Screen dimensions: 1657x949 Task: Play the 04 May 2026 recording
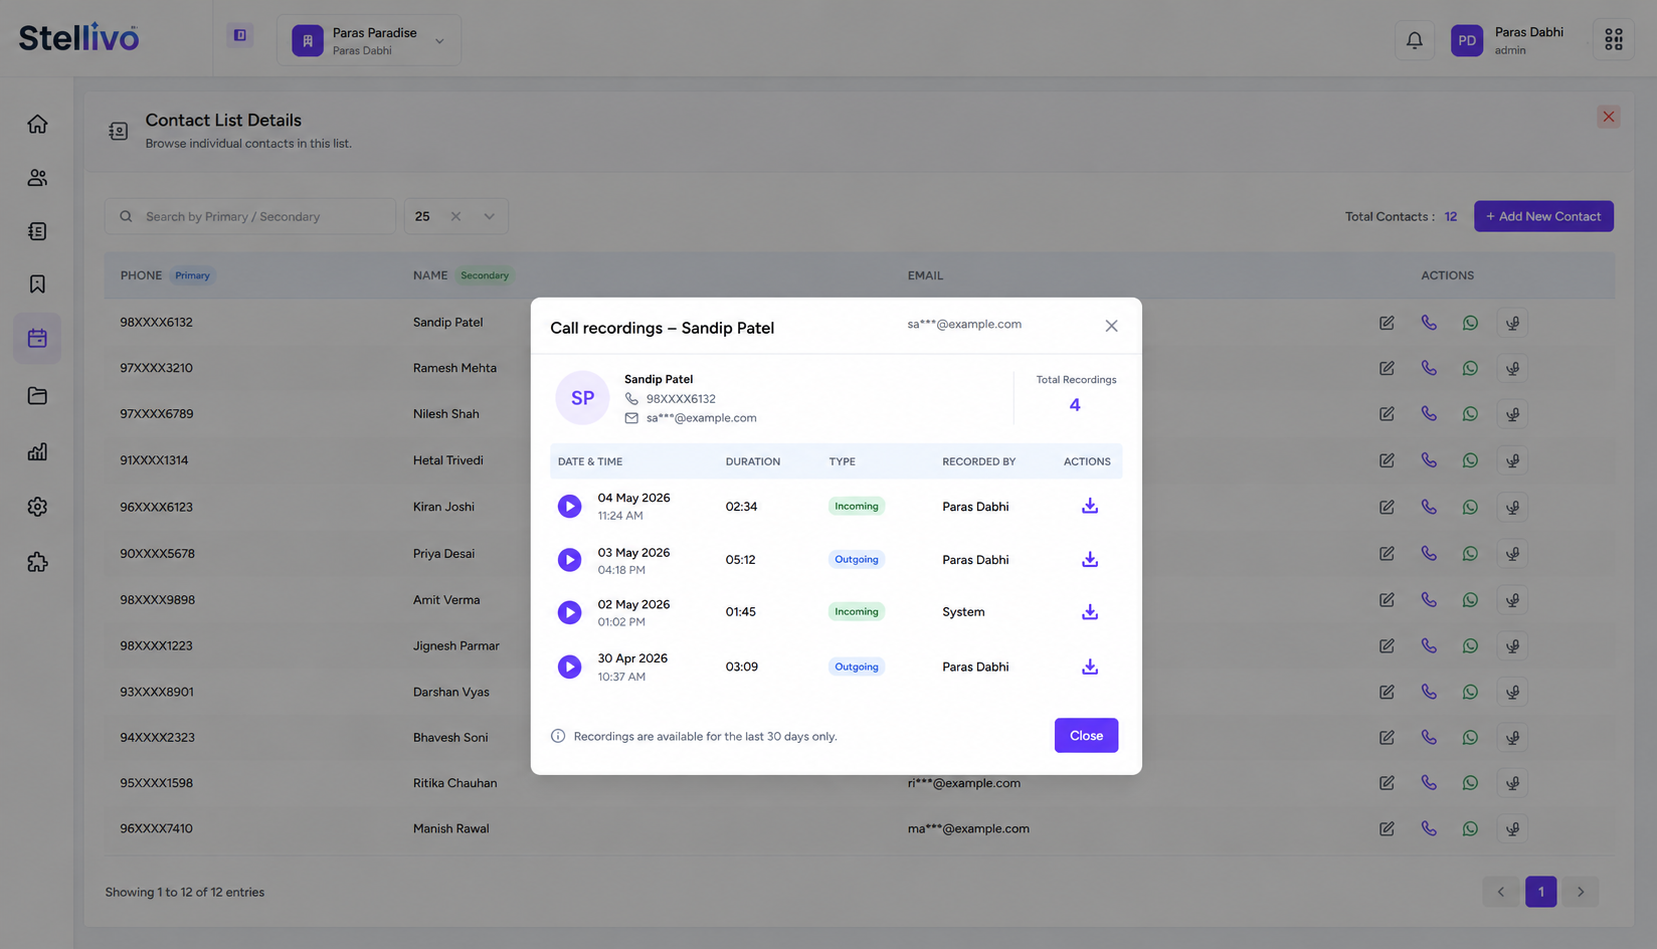tap(569, 506)
